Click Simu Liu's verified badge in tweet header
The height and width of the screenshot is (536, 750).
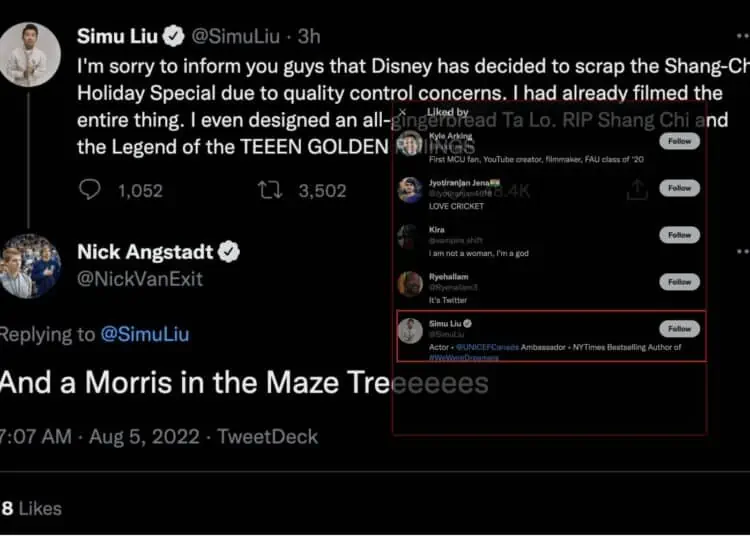pyautogui.click(x=173, y=37)
